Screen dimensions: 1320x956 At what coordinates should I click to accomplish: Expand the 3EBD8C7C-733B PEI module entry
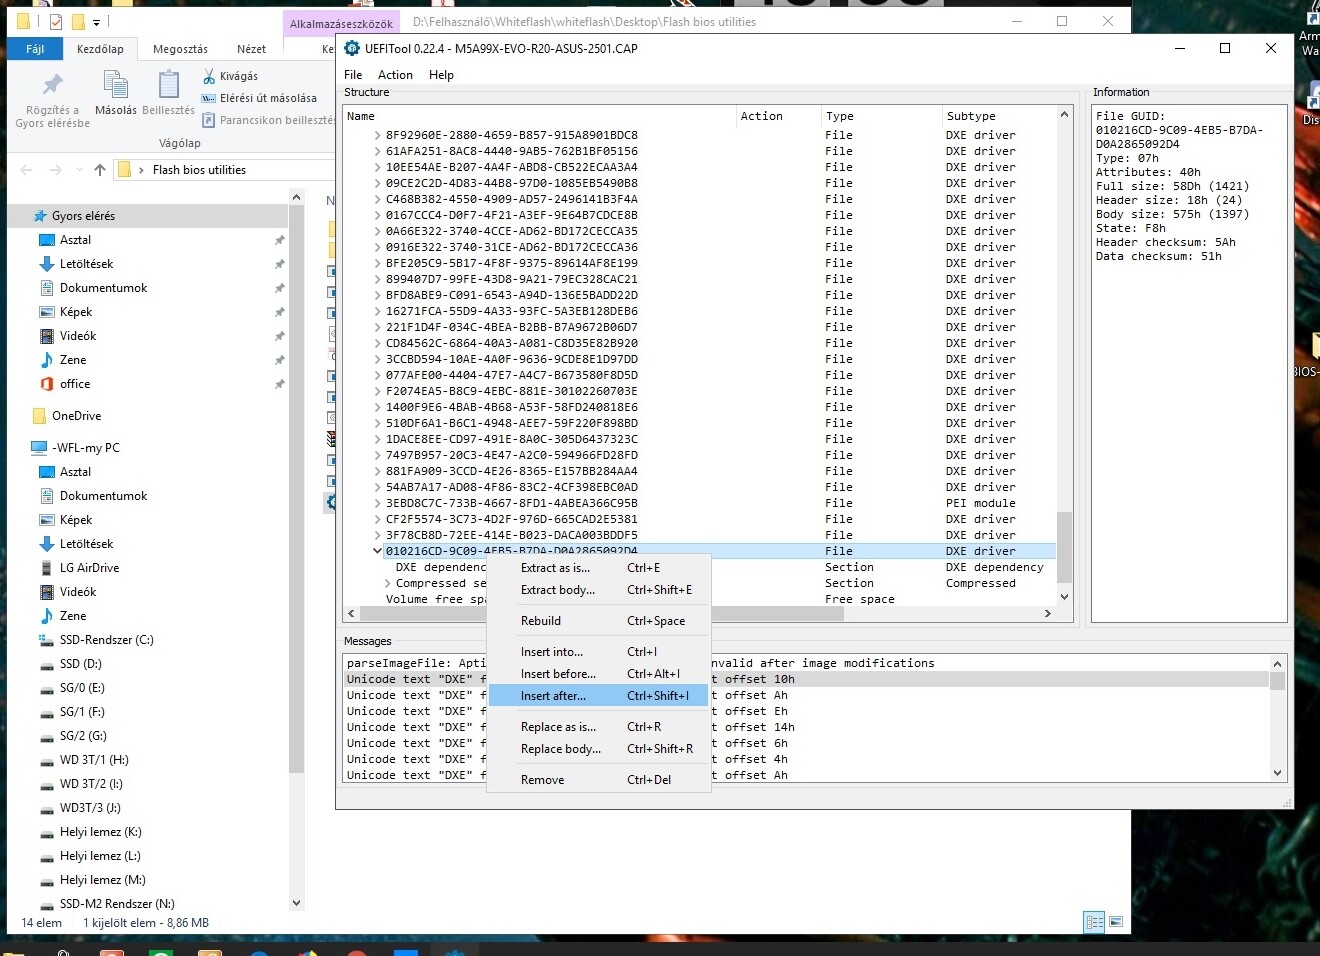pyautogui.click(x=377, y=503)
